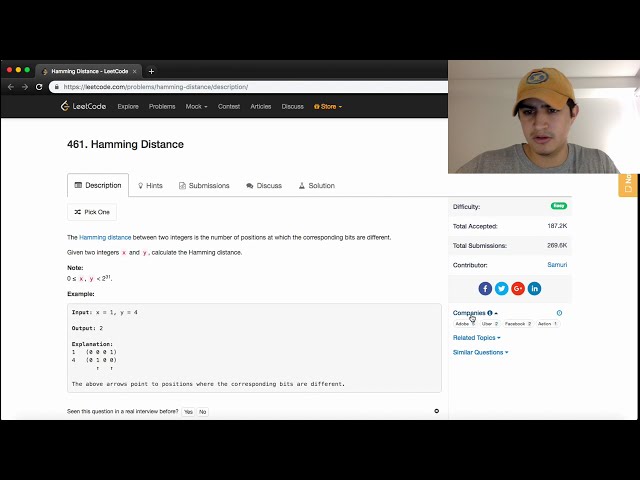
Task: Click the site lock icon in address bar
Action: coord(57,87)
